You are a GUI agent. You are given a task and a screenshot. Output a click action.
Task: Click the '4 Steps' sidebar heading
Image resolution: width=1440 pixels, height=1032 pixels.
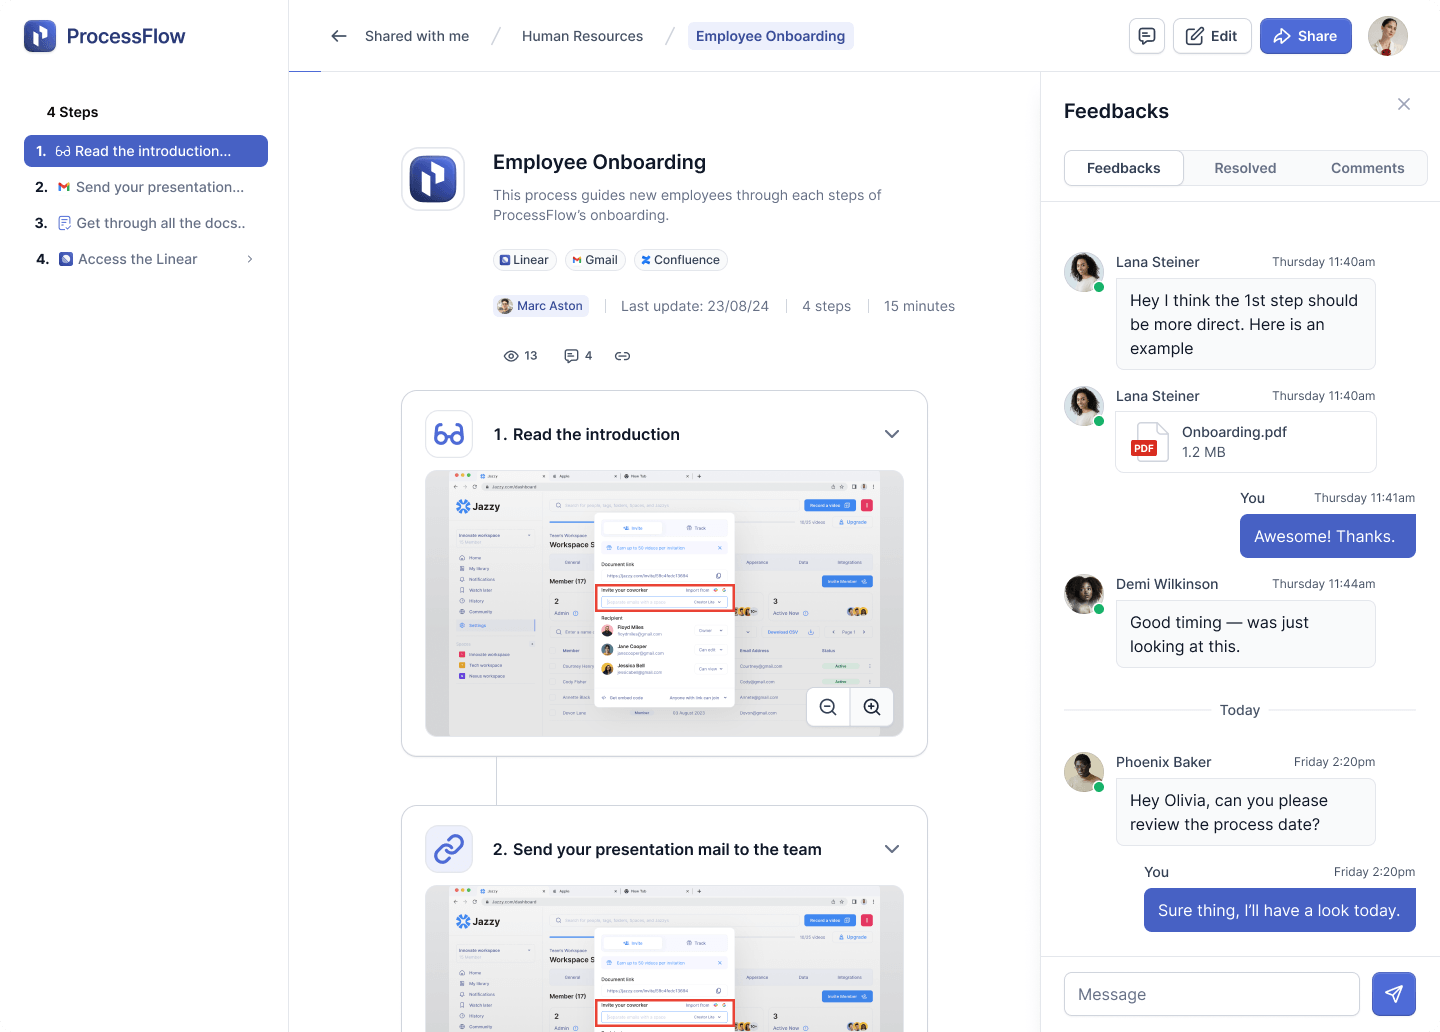(73, 112)
